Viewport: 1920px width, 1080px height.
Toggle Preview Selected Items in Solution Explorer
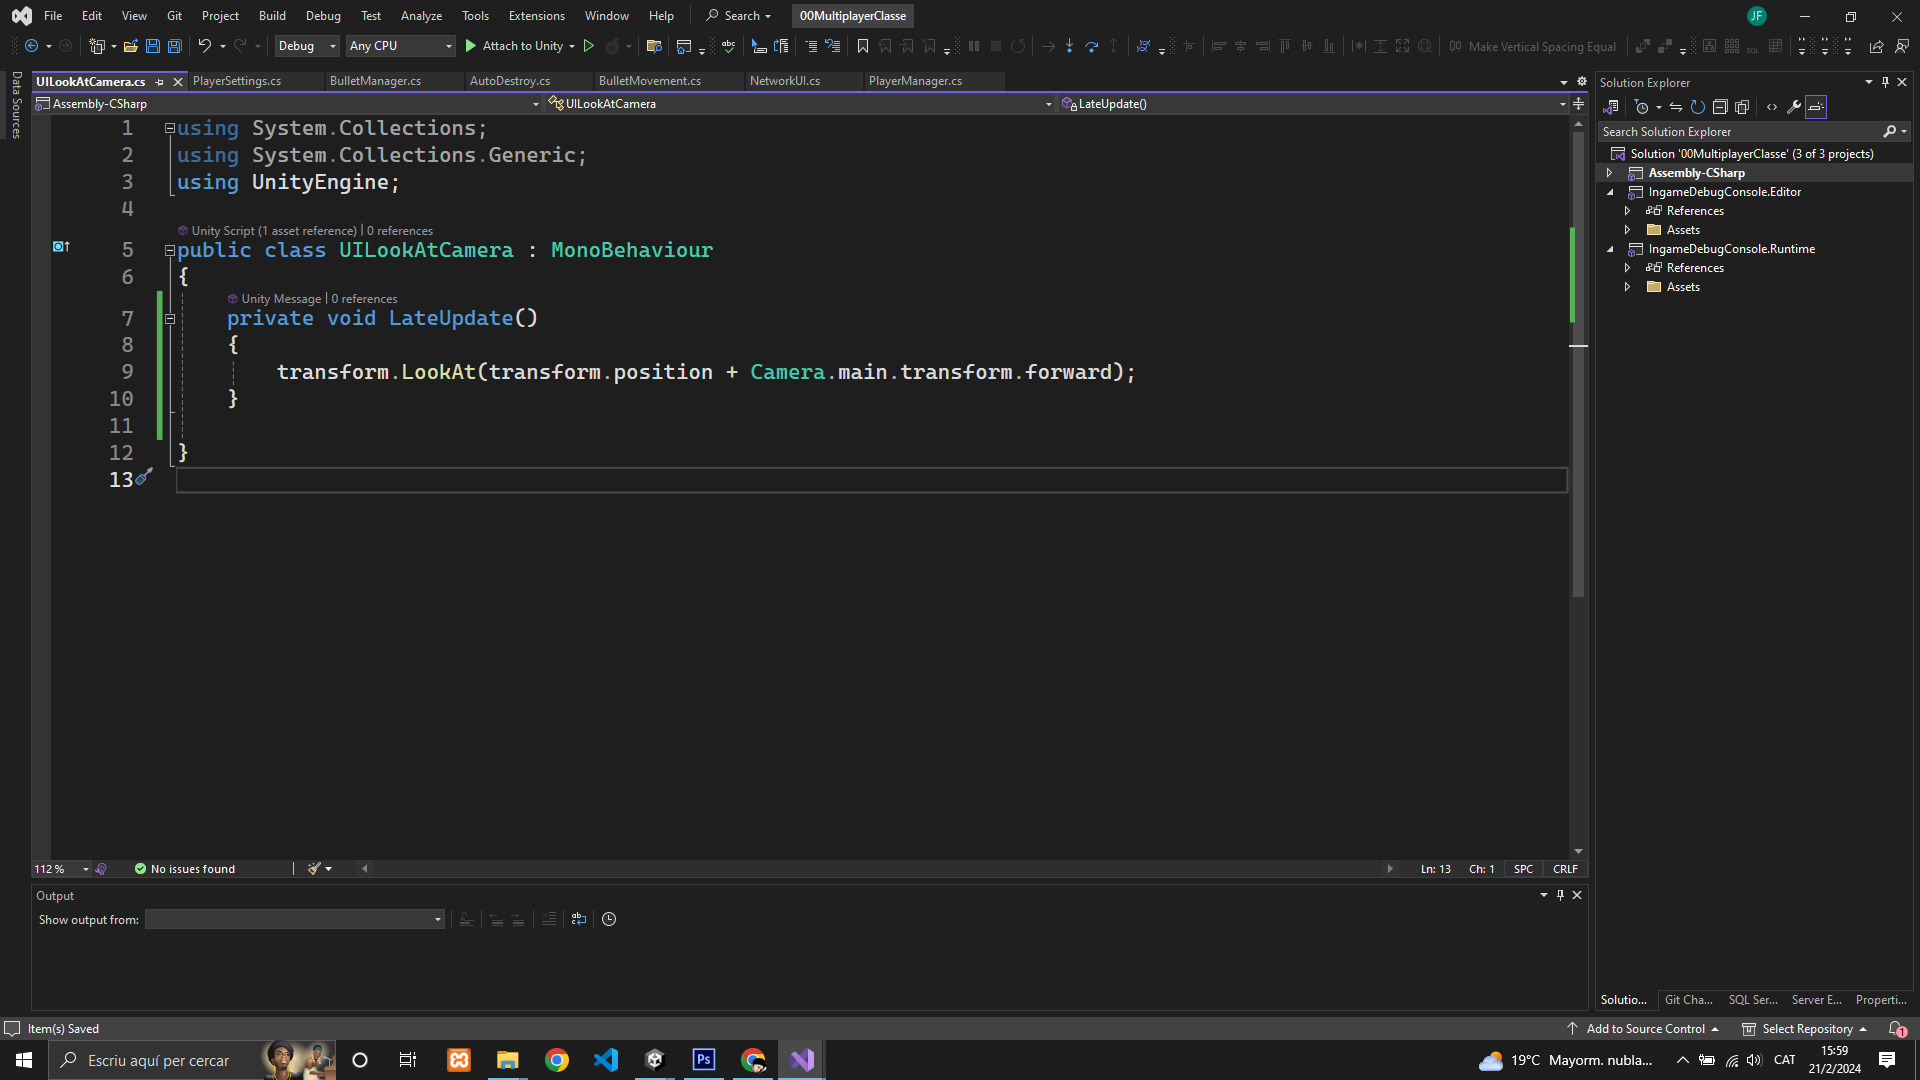pyautogui.click(x=1816, y=107)
